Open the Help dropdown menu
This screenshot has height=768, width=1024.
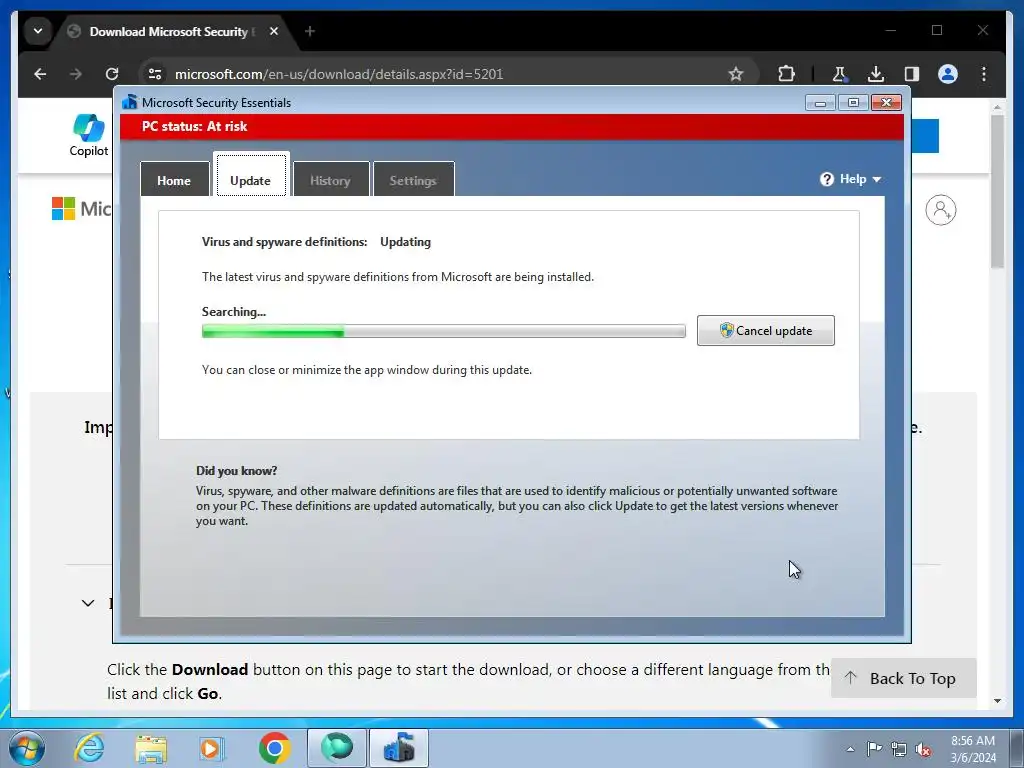click(x=851, y=179)
